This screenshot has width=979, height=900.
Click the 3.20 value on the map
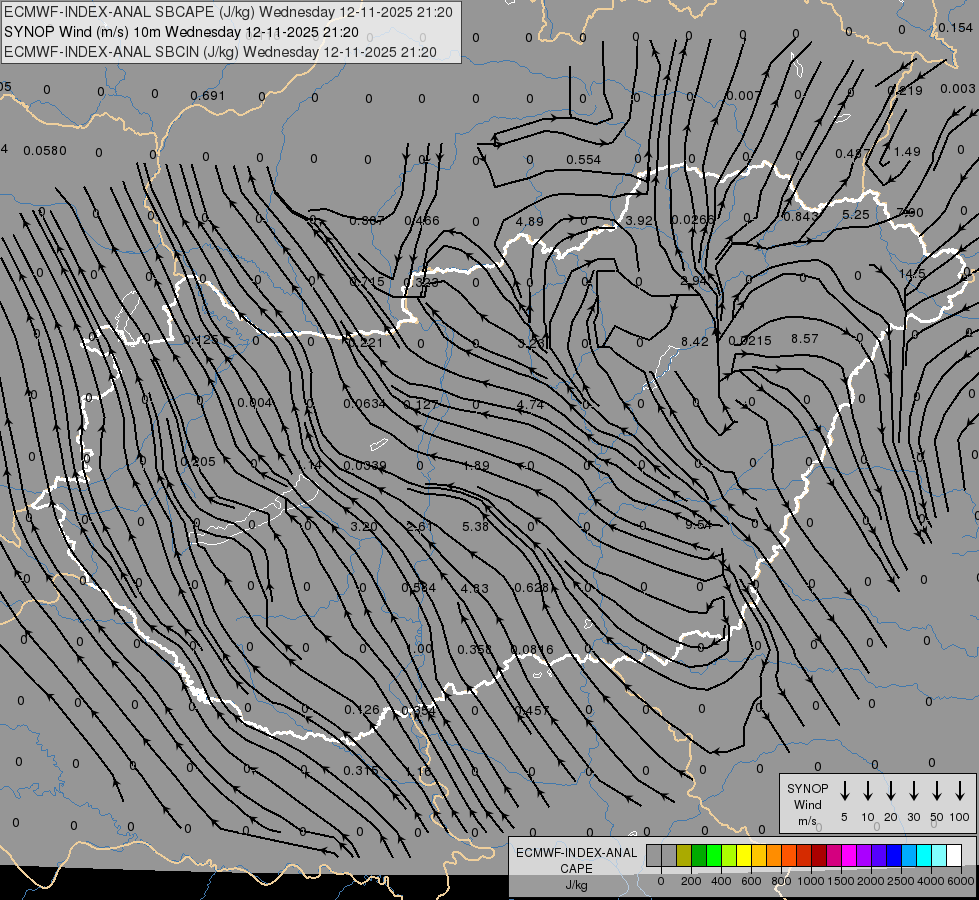[x=363, y=527]
